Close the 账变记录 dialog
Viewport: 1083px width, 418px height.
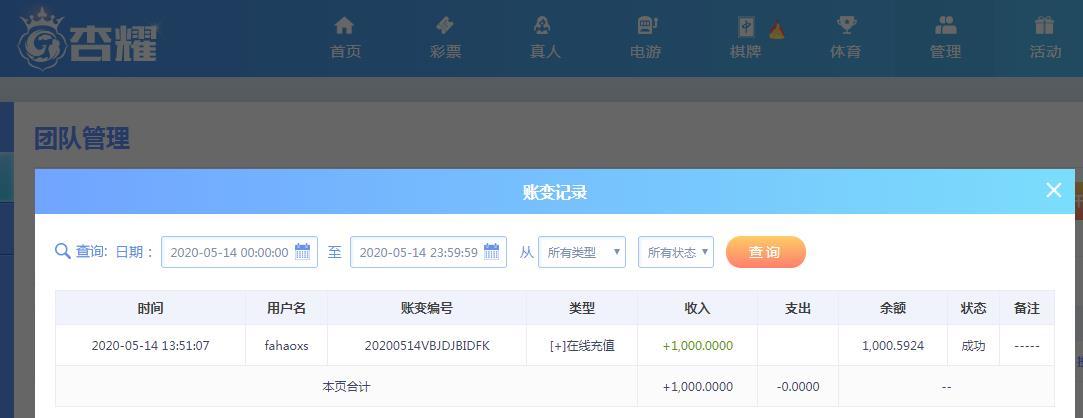click(1053, 190)
